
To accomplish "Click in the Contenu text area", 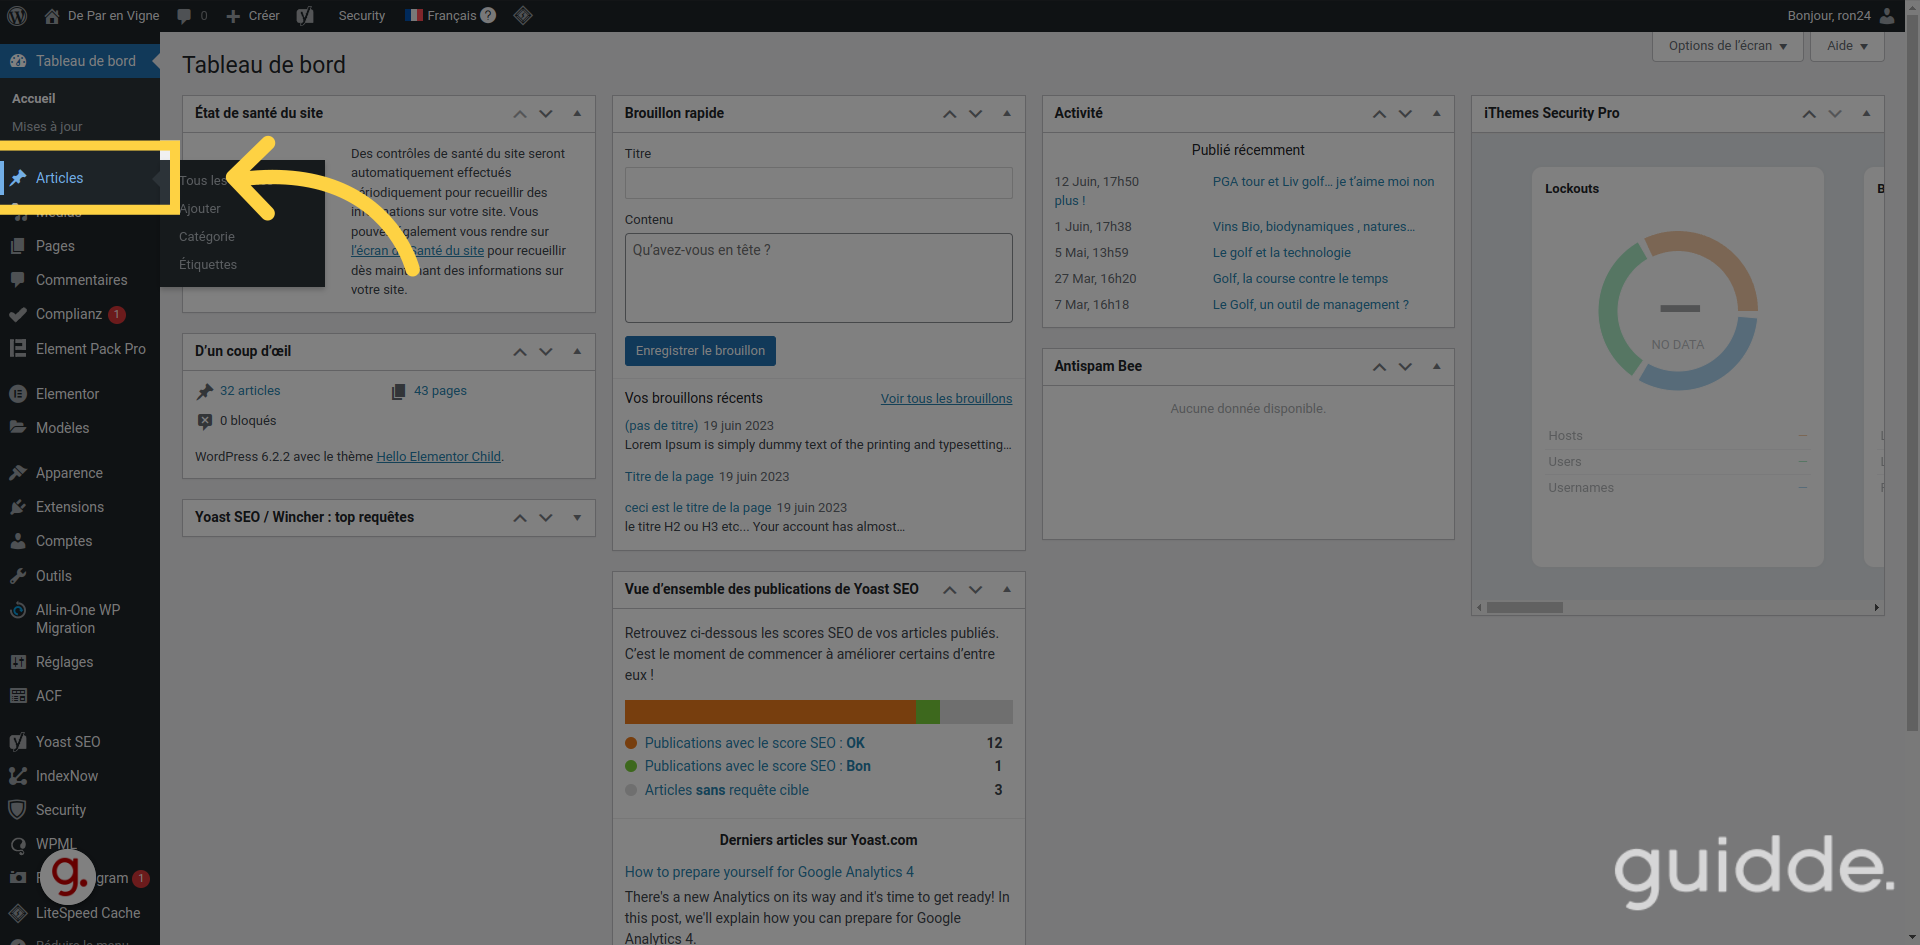I will [x=818, y=278].
